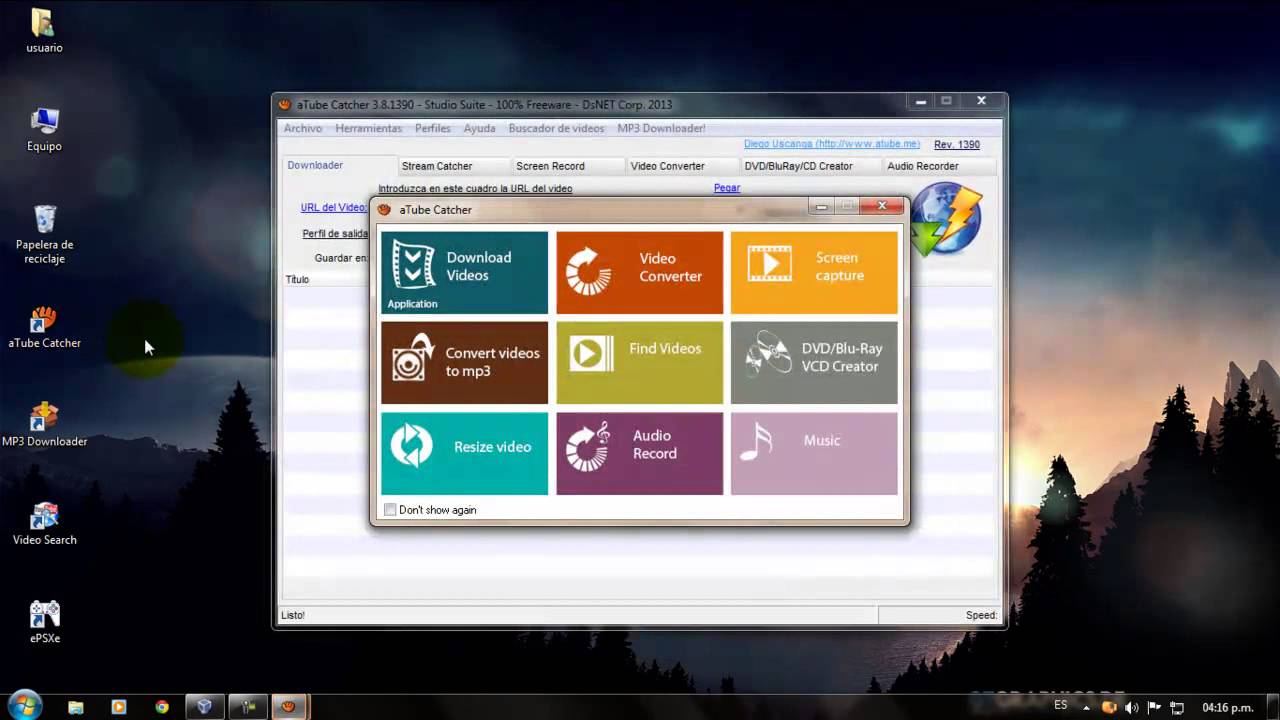
Task: Open Buscador de videos menu
Action: point(556,128)
